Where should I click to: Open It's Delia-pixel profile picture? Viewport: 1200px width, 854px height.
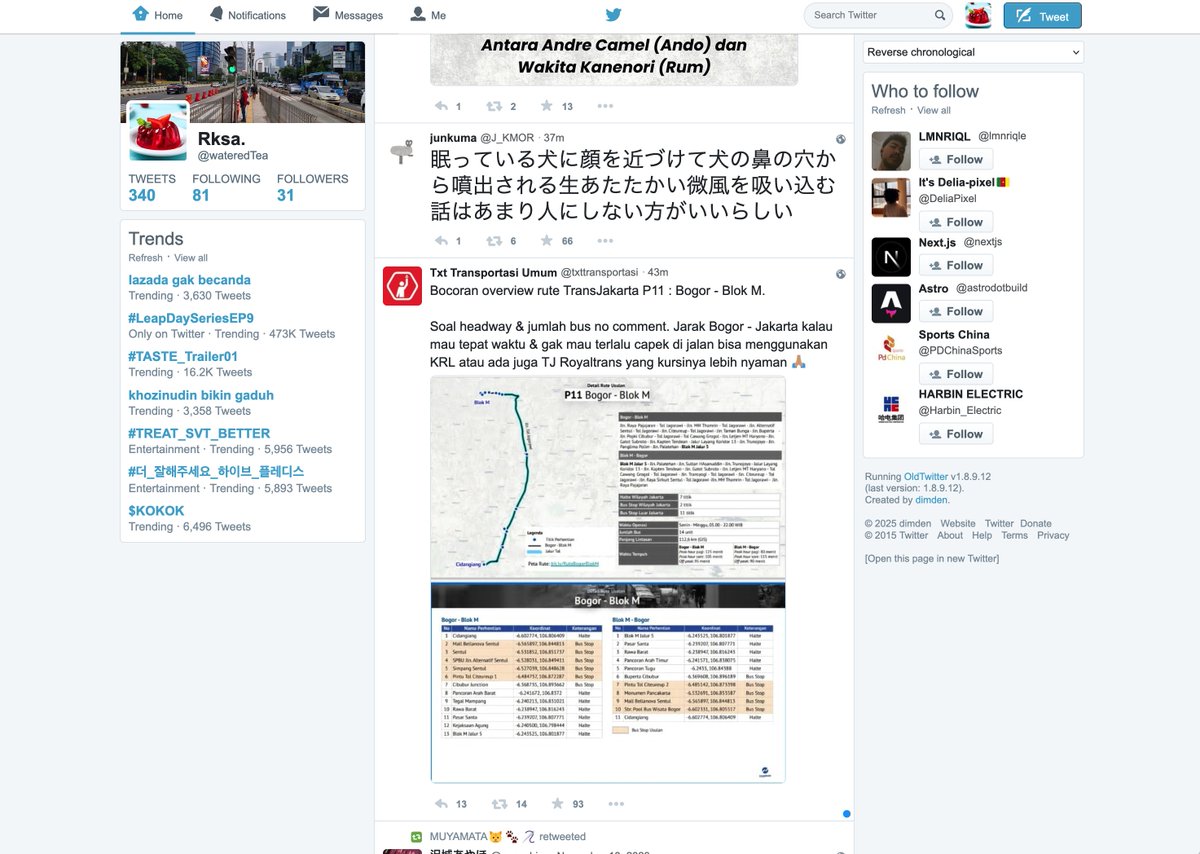point(891,198)
